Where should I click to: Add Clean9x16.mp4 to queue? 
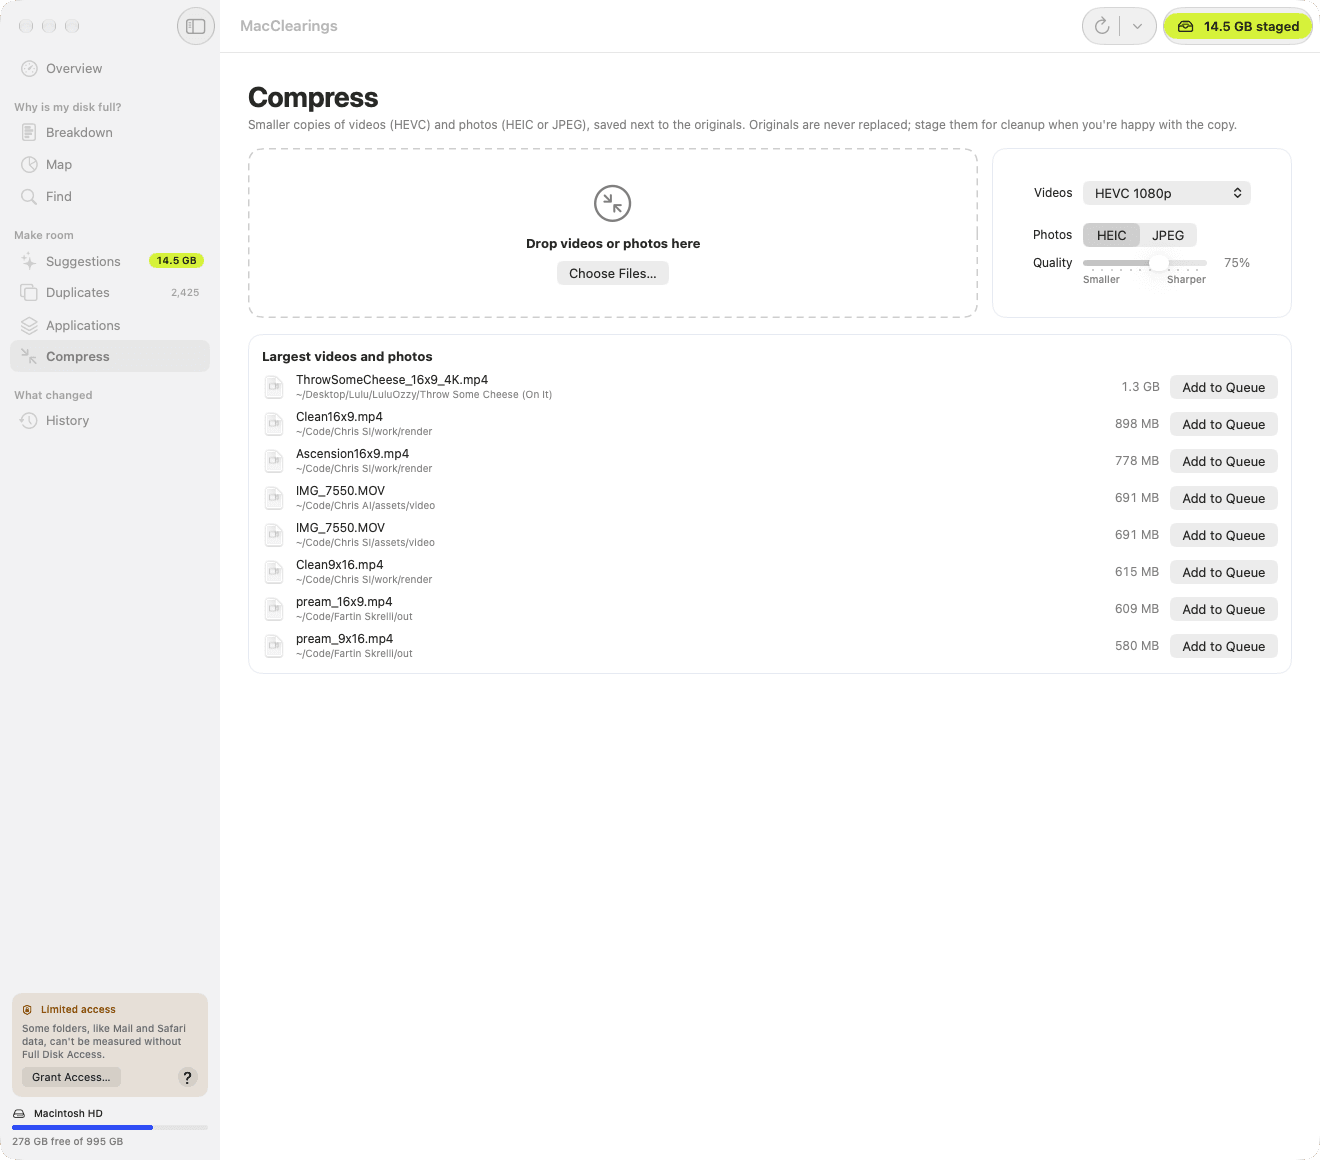click(x=1223, y=573)
